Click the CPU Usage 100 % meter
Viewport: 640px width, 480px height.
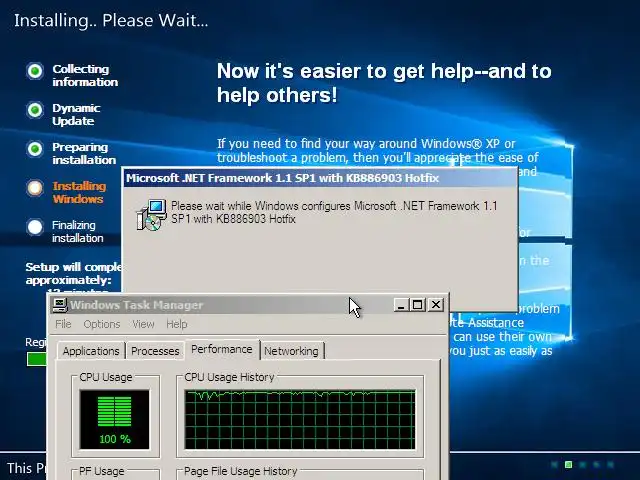point(115,419)
